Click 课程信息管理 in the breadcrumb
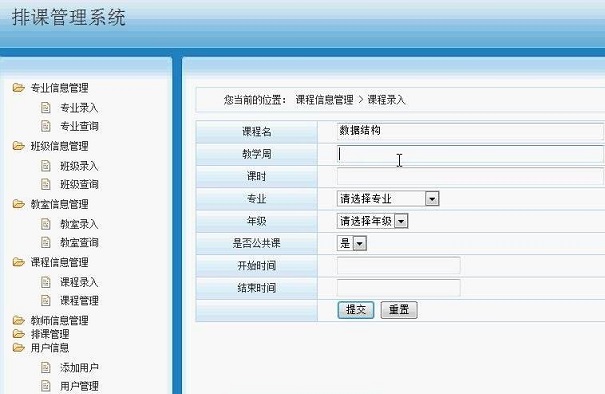 pyautogui.click(x=324, y=100)
